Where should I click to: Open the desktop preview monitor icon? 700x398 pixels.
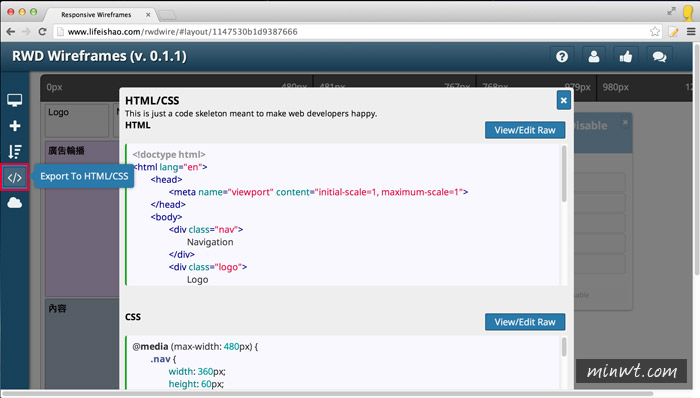point(14,100)
